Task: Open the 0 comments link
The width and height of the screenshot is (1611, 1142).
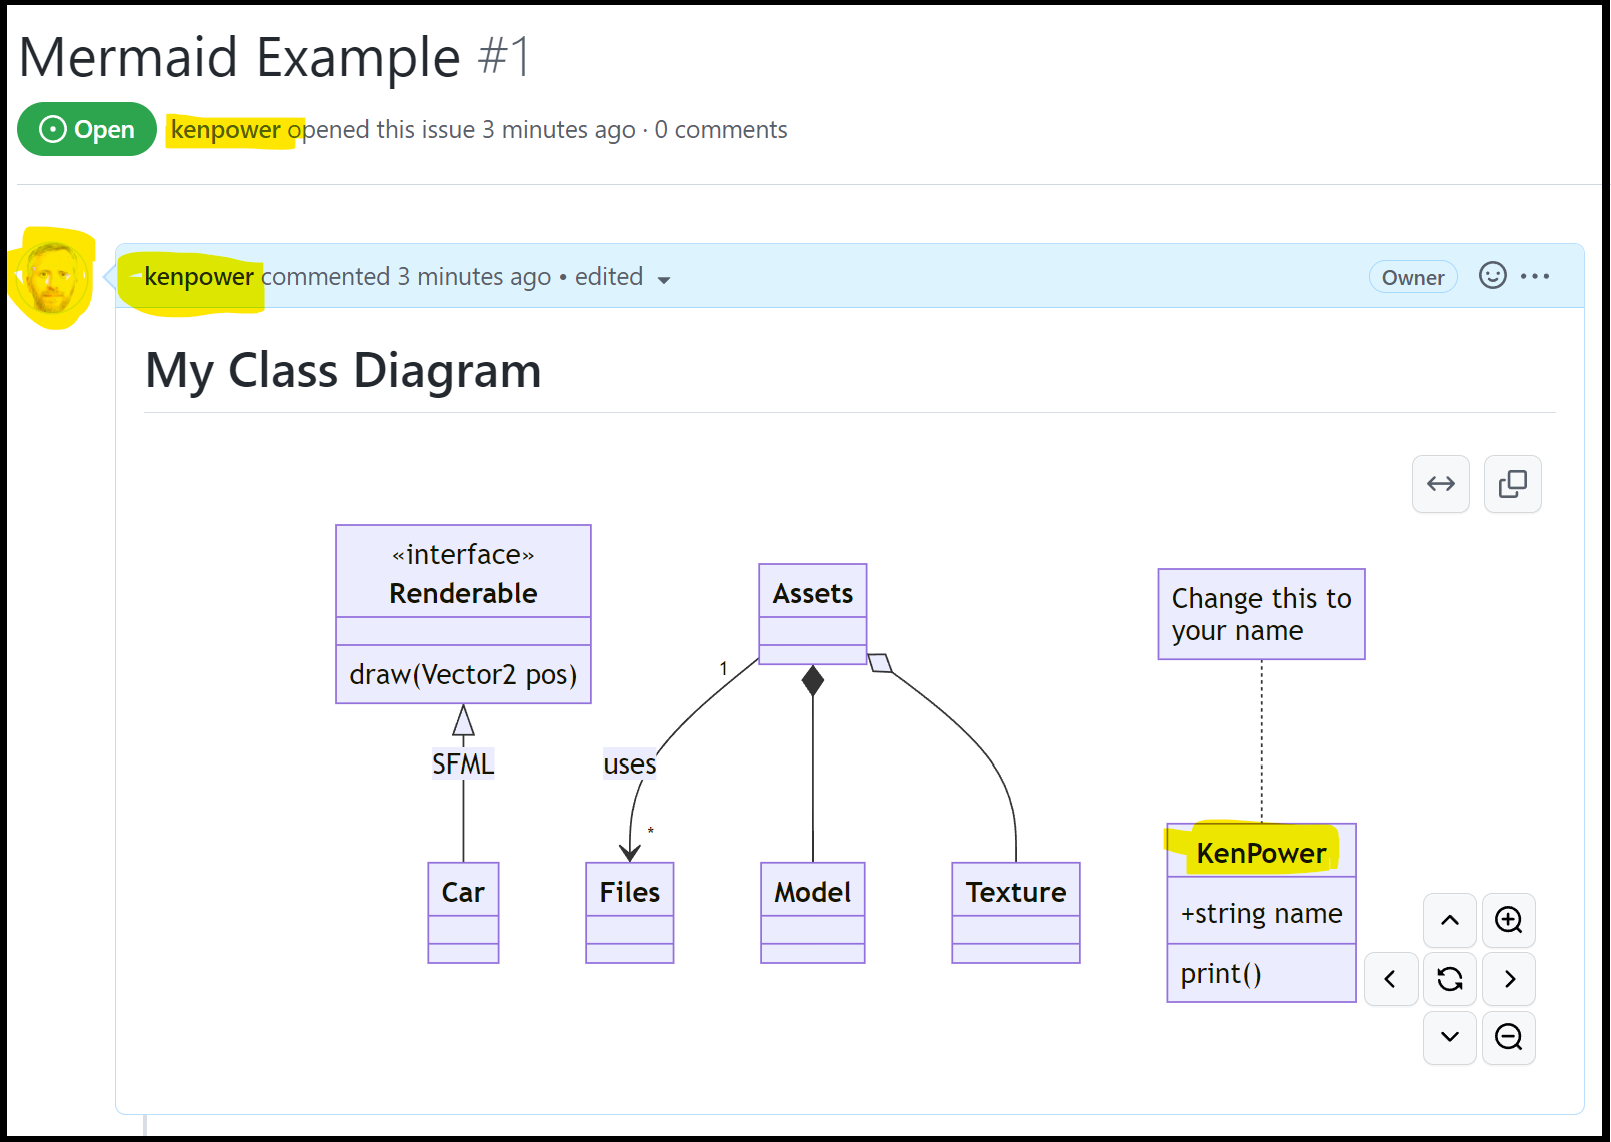Action: pos(721,129)
